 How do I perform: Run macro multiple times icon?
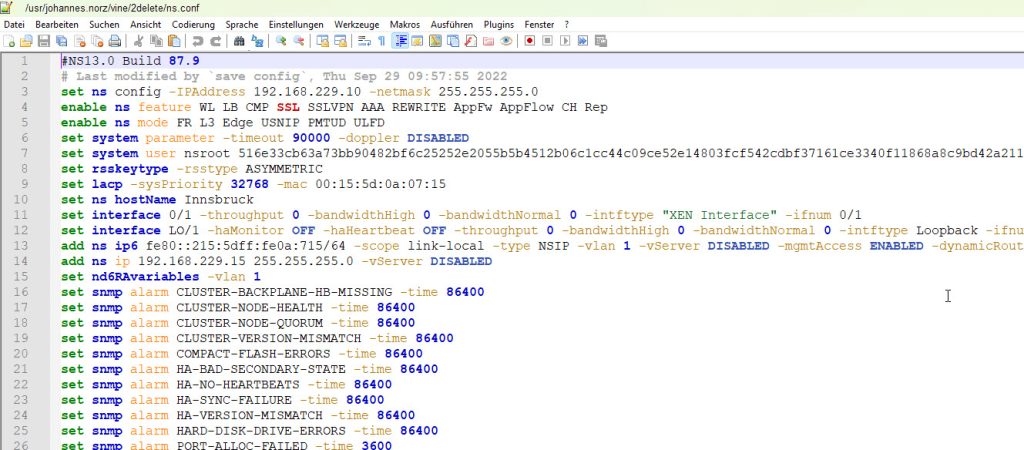click(583, 41)
